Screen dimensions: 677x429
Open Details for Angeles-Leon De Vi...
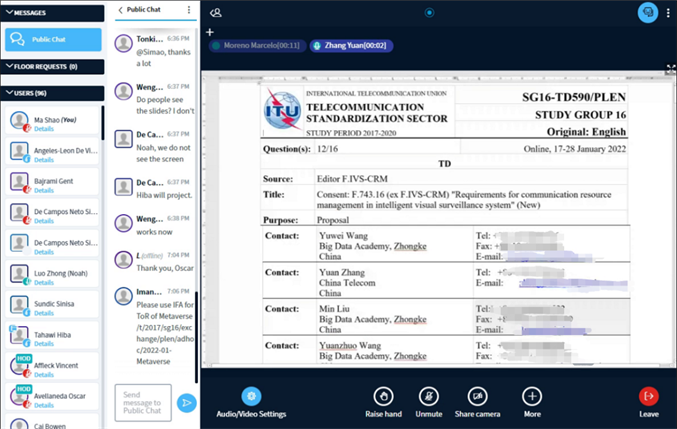44,160
